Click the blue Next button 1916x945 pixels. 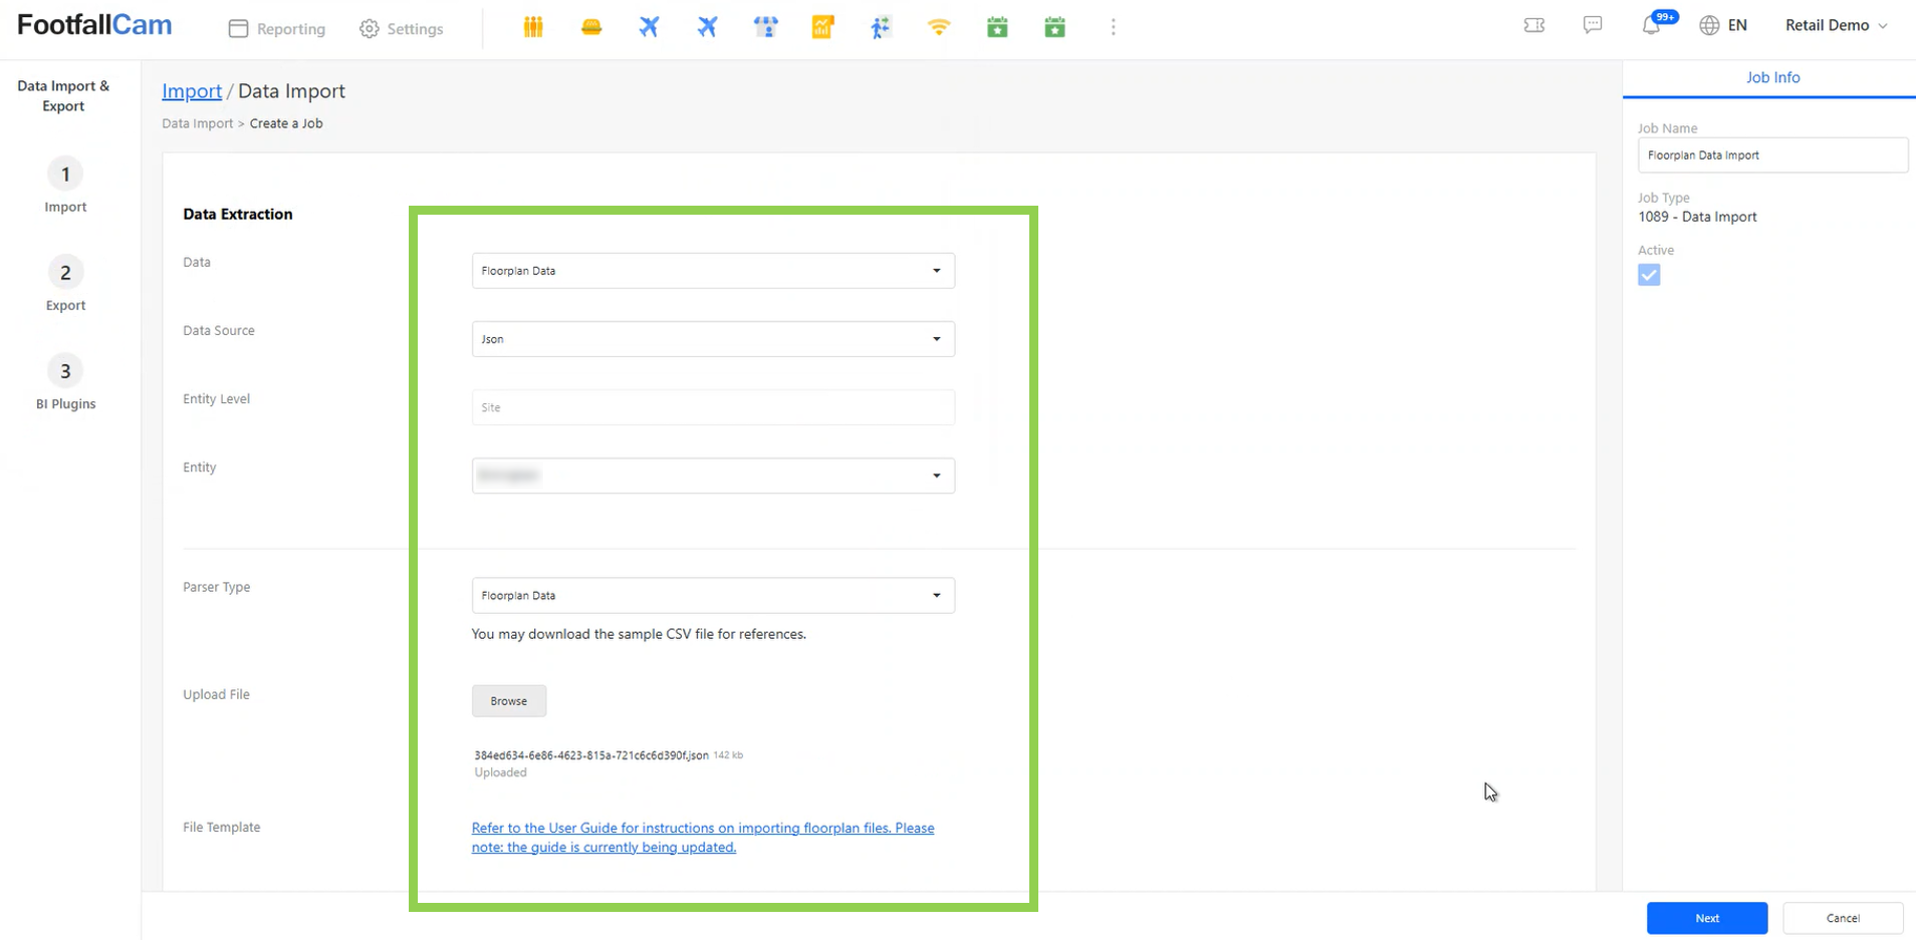tap(1706, 918)
